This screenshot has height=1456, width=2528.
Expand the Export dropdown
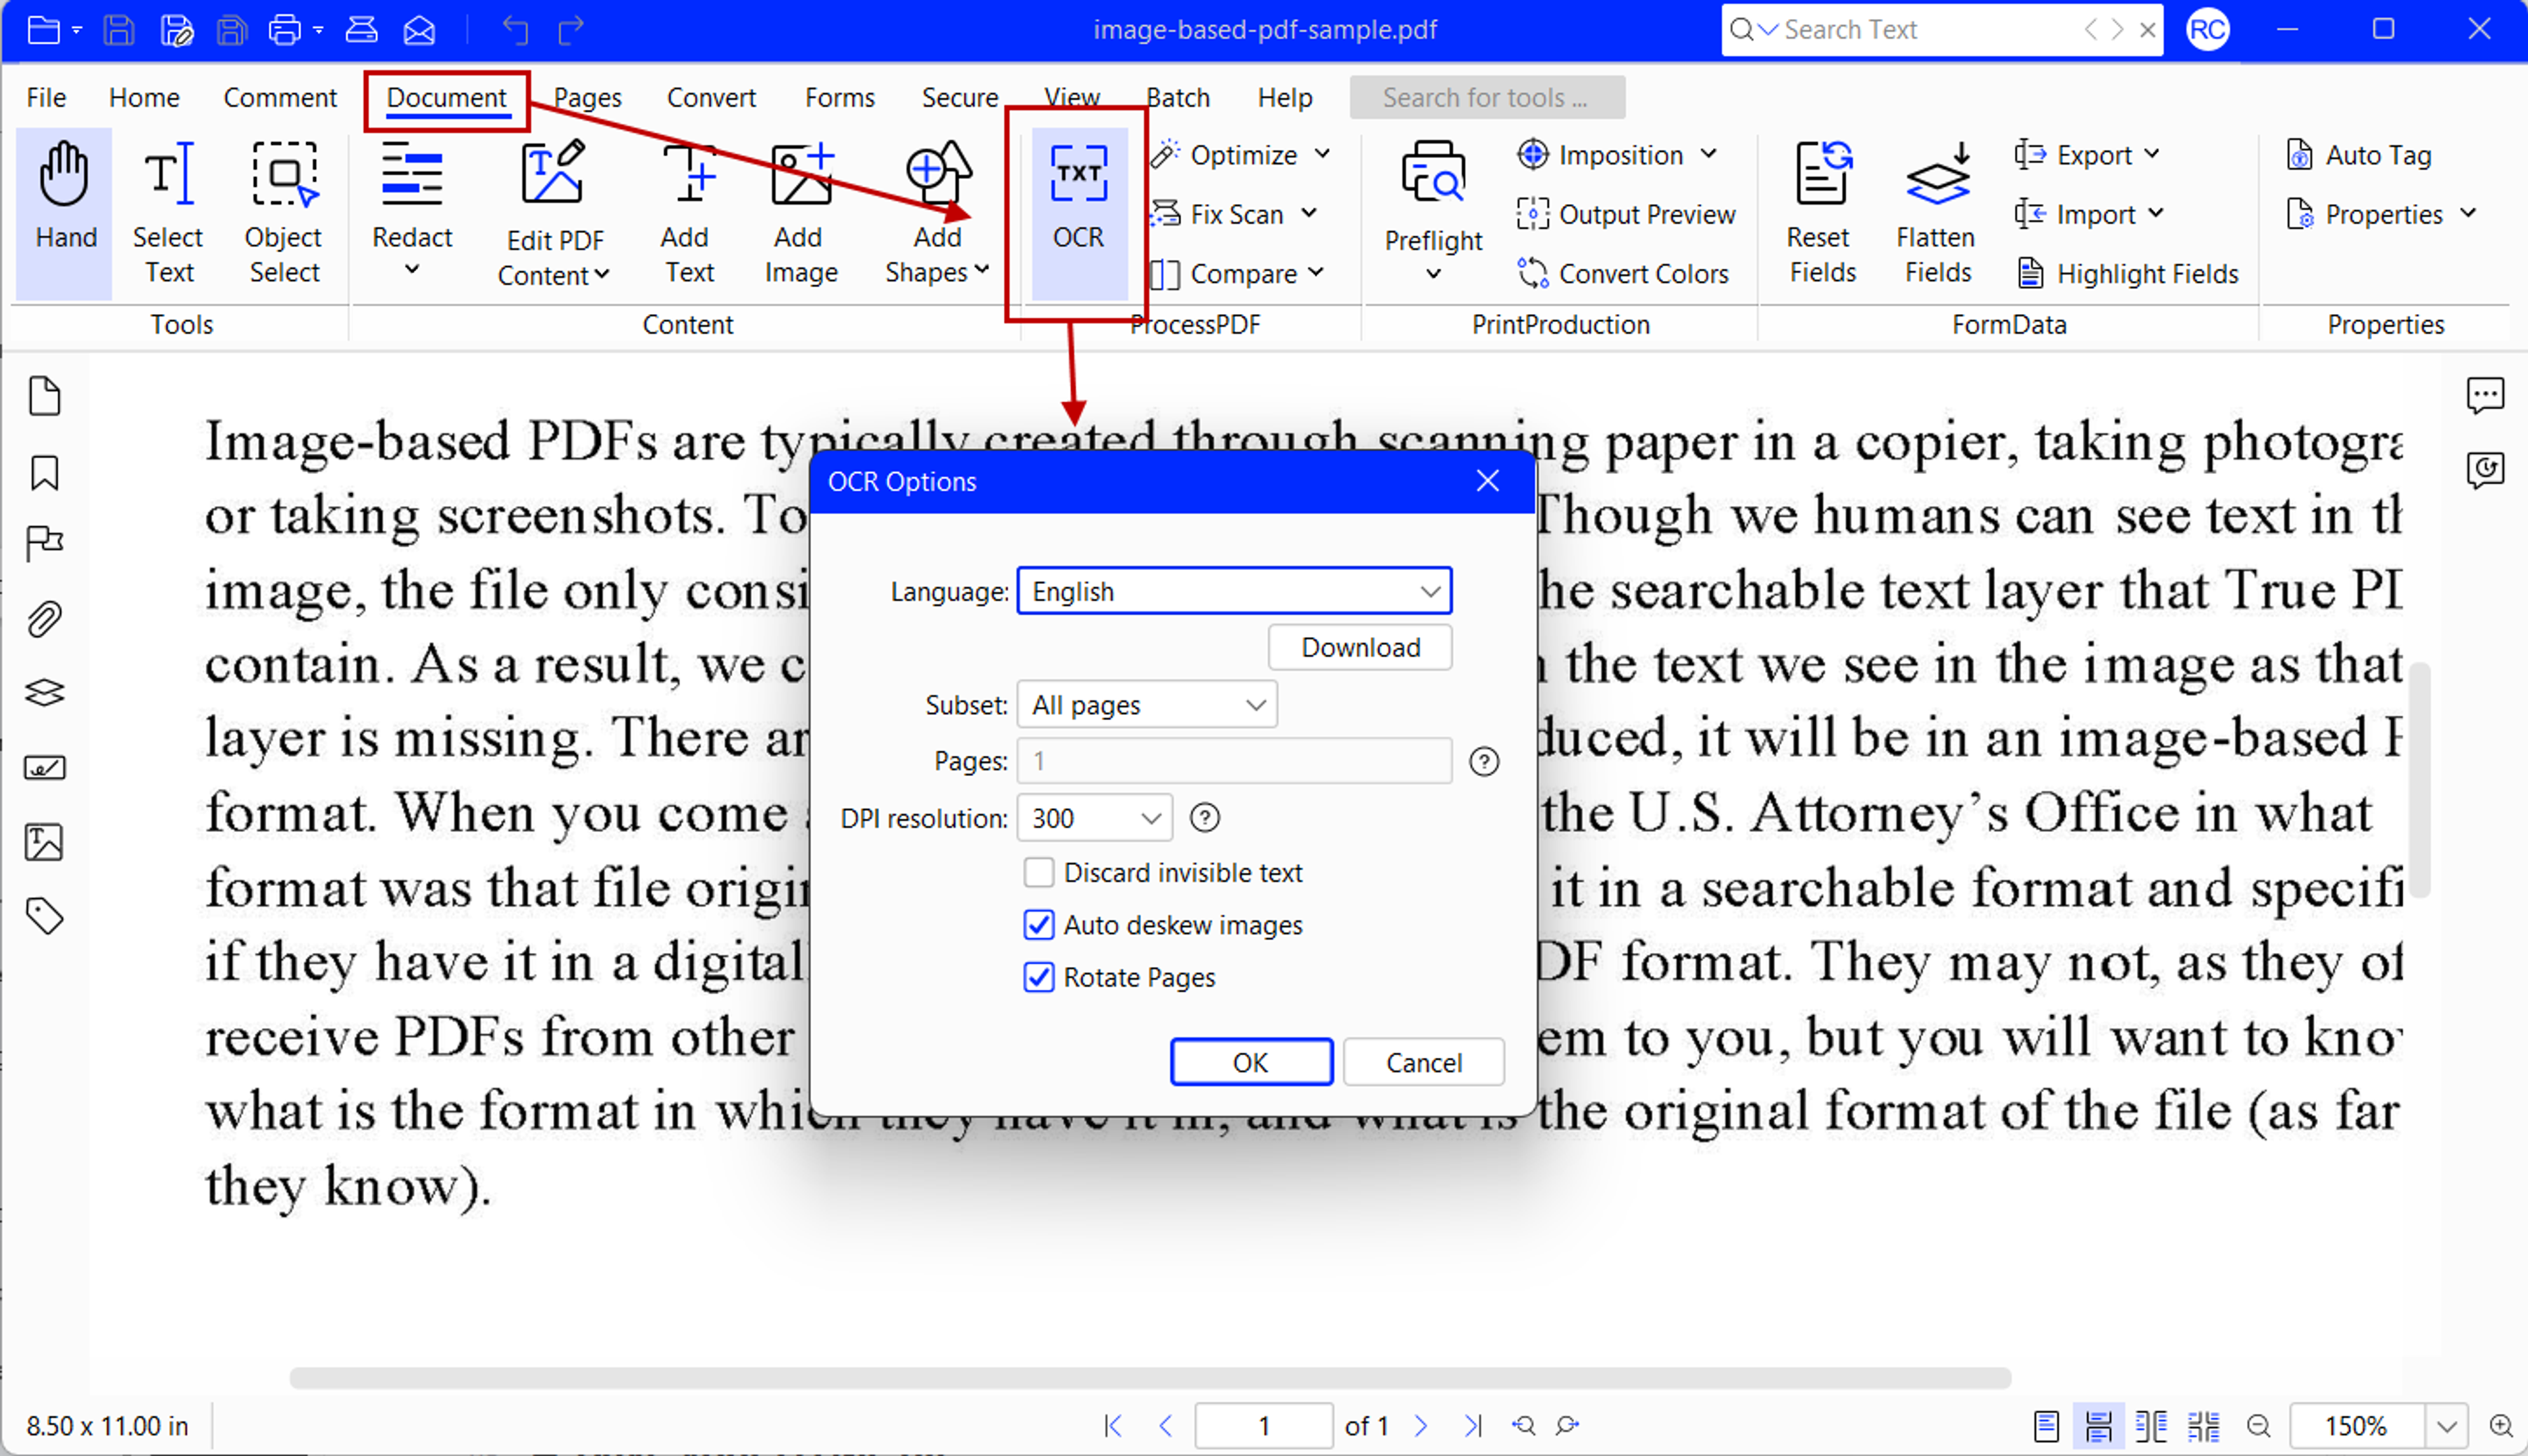pos(2153,154)
